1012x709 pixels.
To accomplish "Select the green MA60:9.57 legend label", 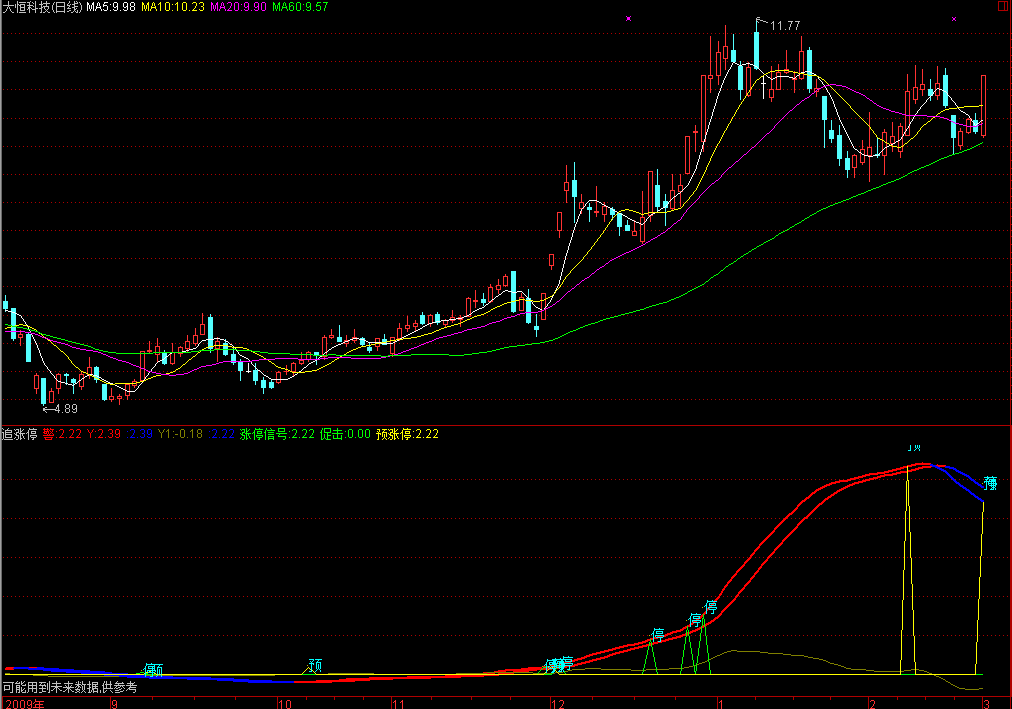I will (300, 7).
